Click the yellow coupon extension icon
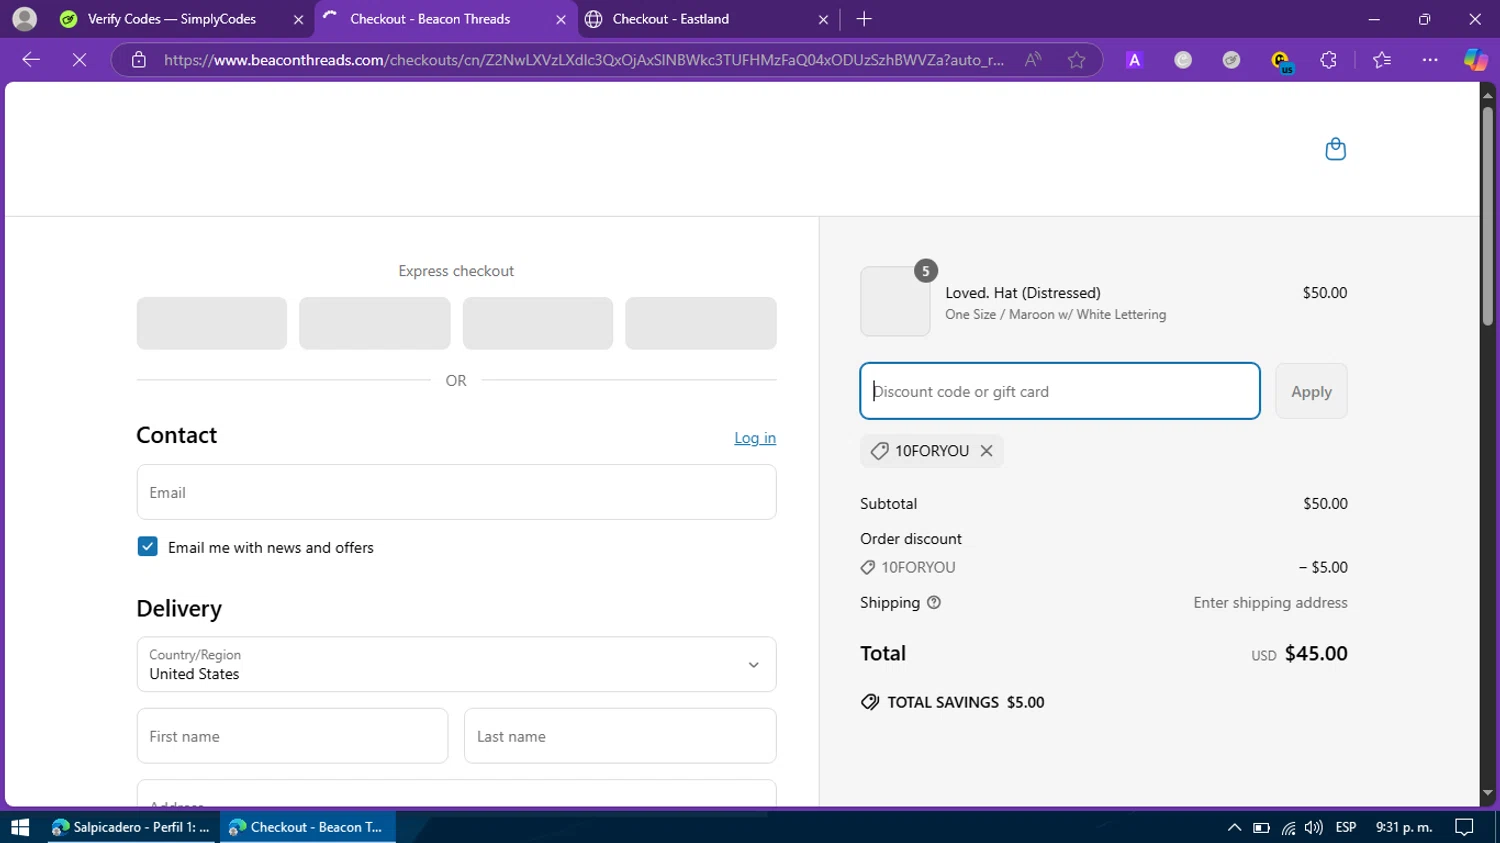 (x=1280, y=61)
